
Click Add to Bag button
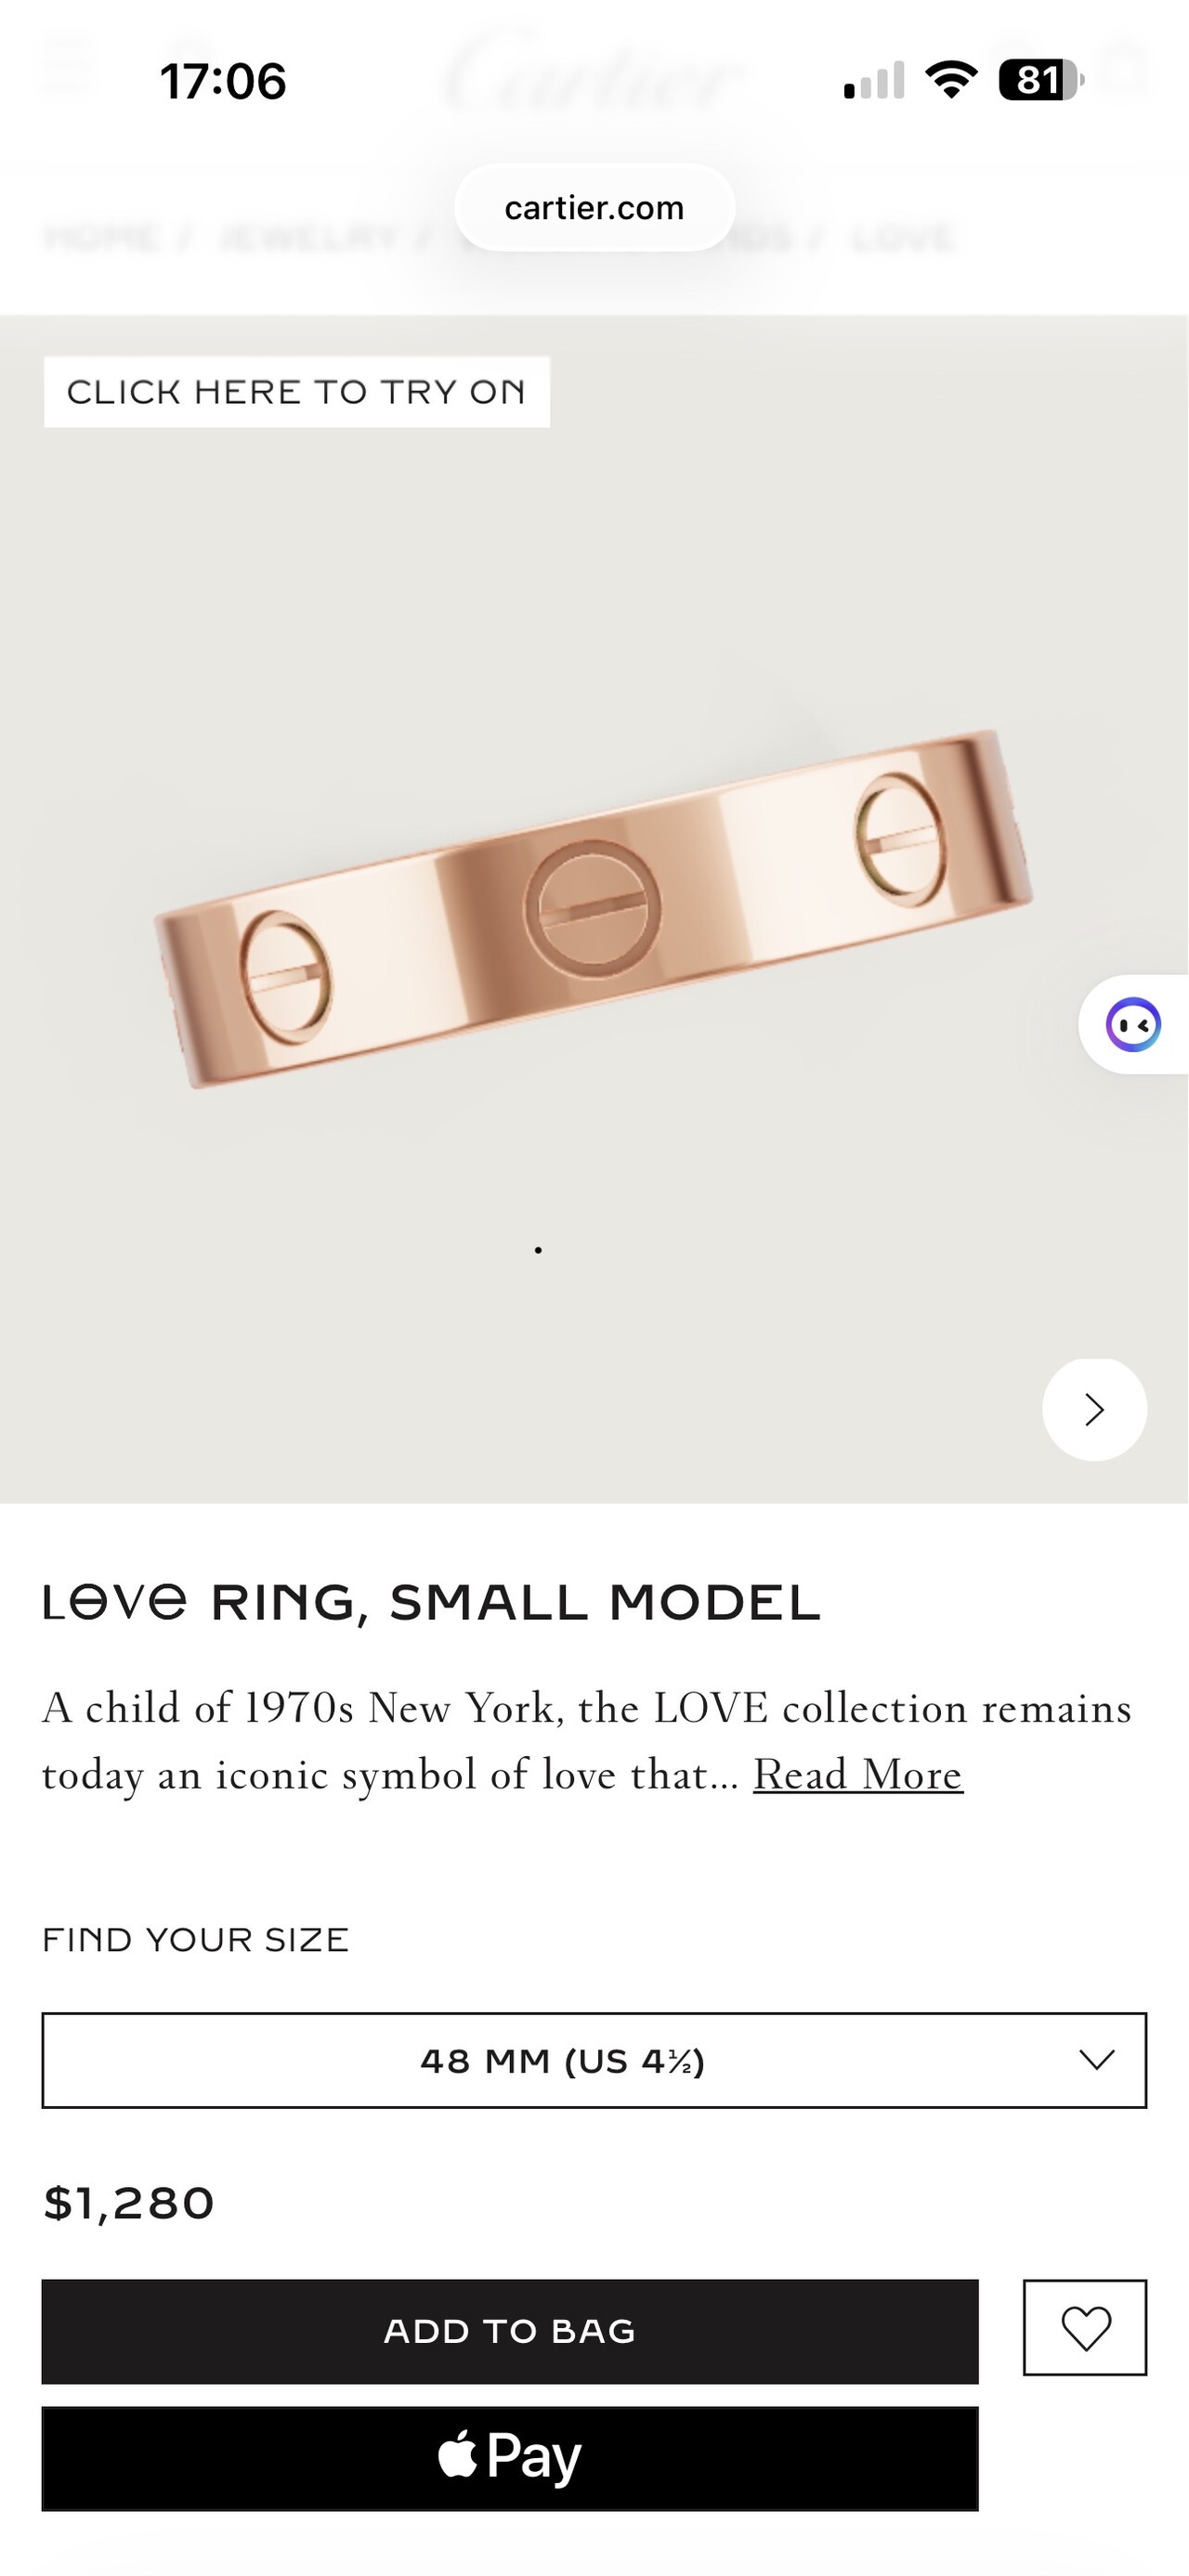click(510, 2331)
